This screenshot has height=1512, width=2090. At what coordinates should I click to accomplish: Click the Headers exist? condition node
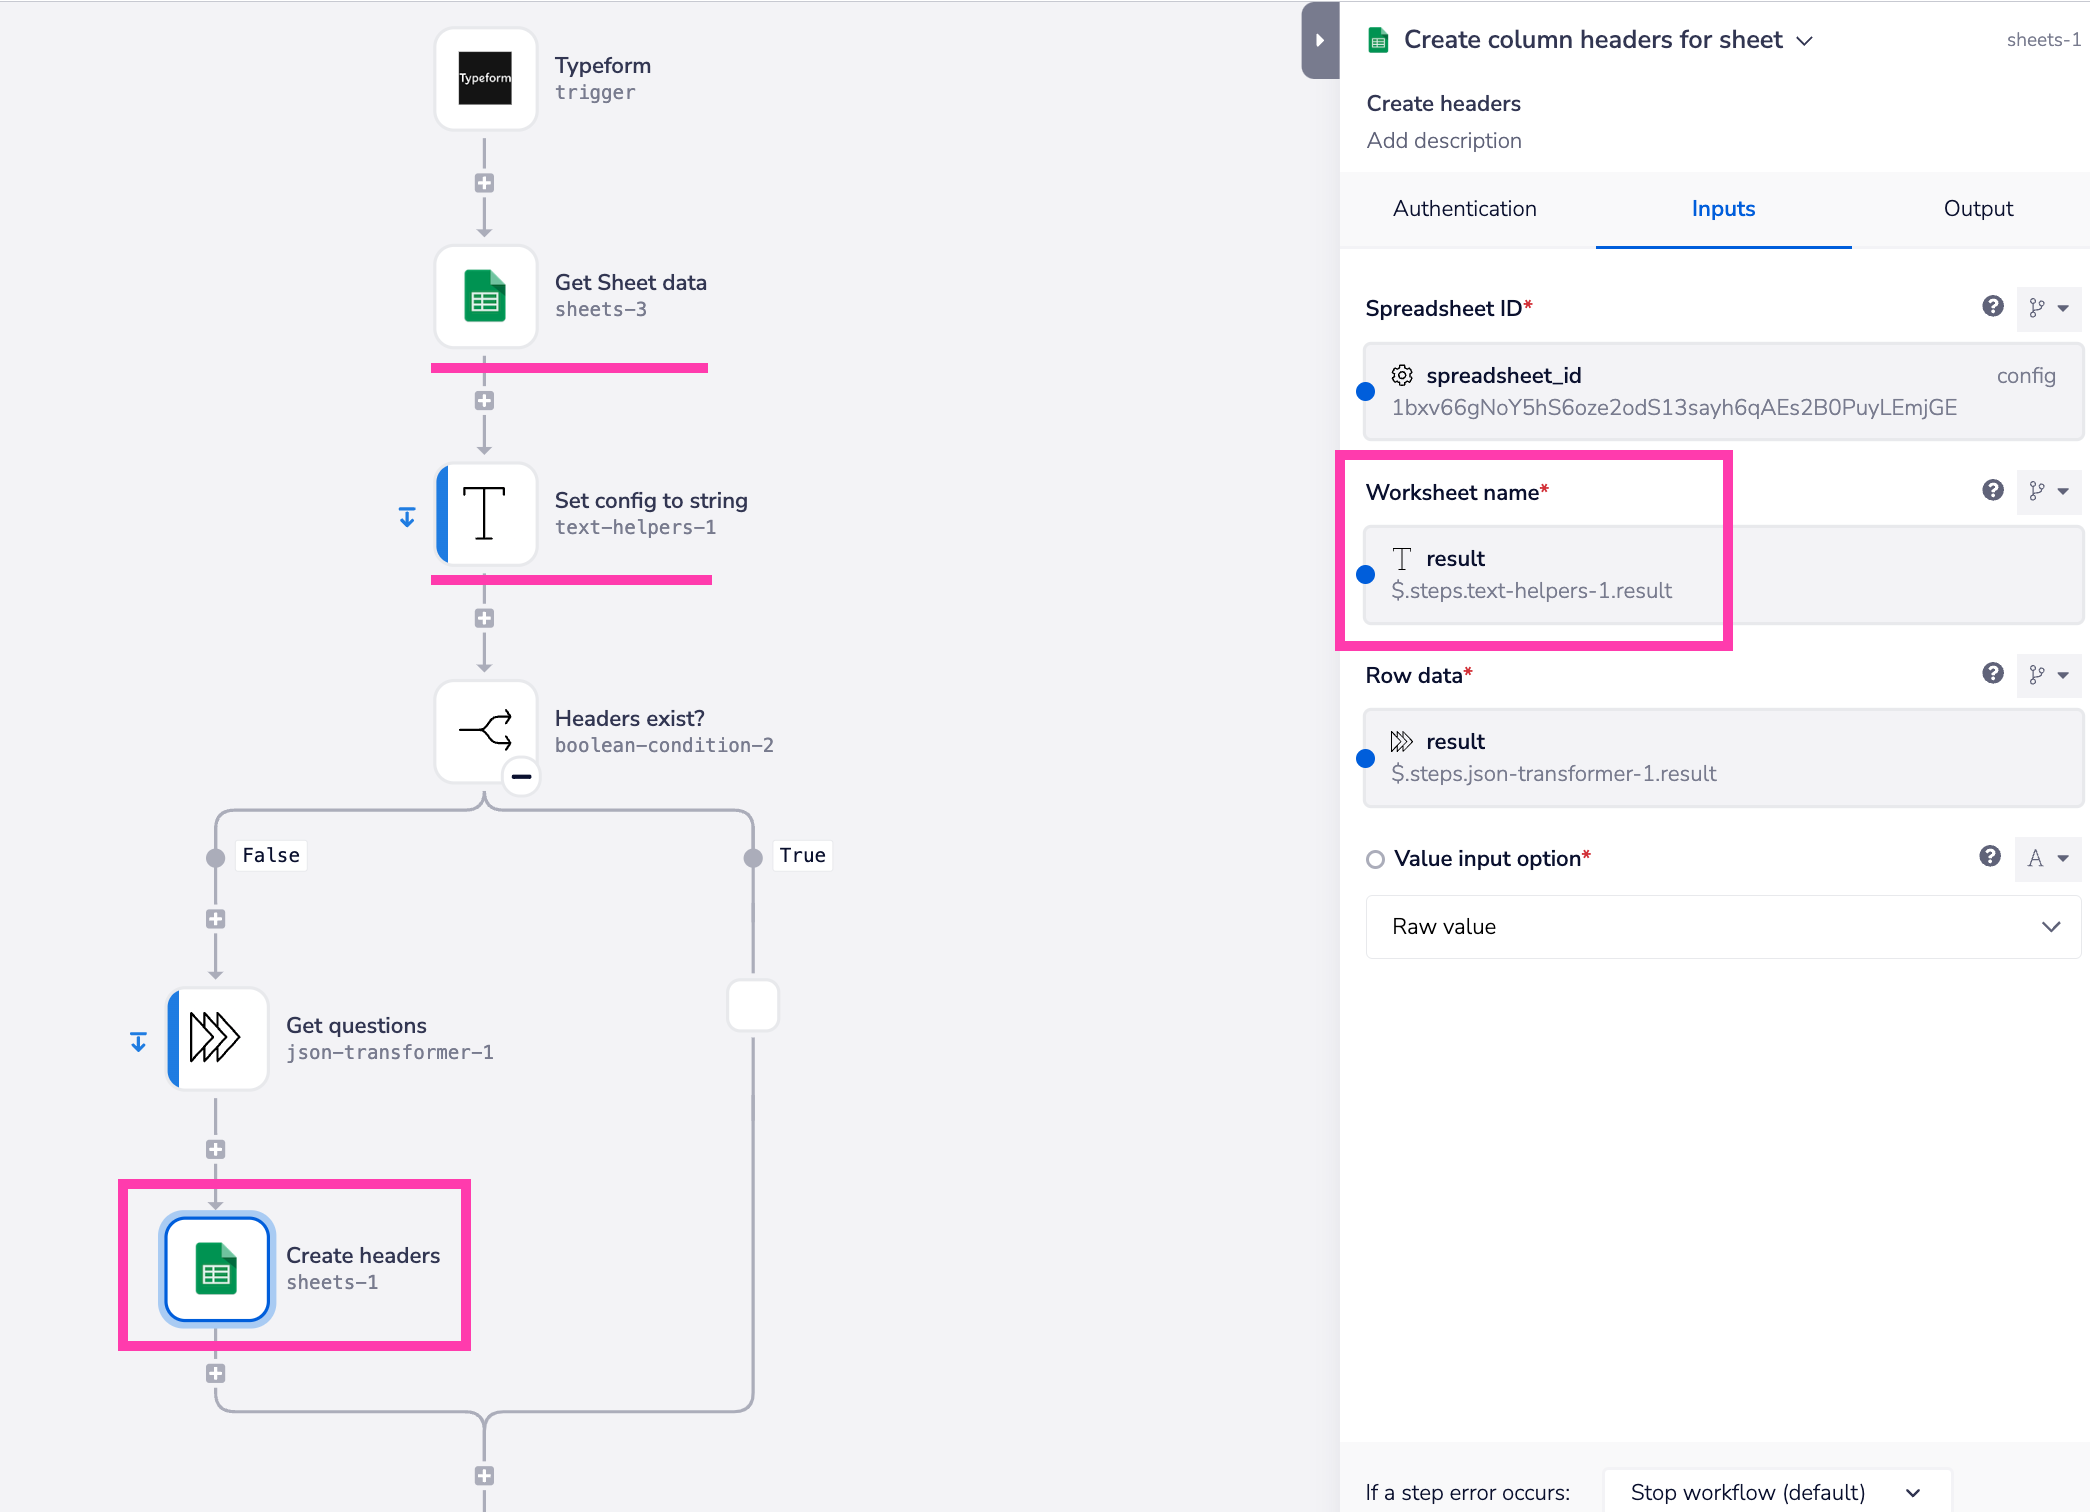coord(485,731)
